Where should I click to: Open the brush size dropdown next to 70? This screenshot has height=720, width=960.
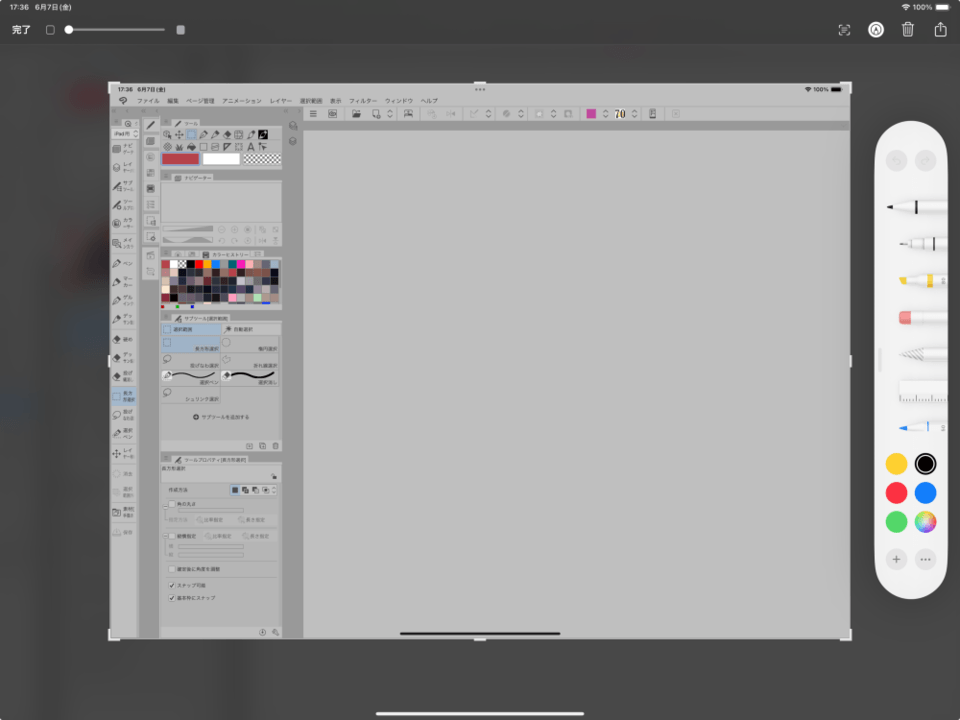[x=634, y=113]
